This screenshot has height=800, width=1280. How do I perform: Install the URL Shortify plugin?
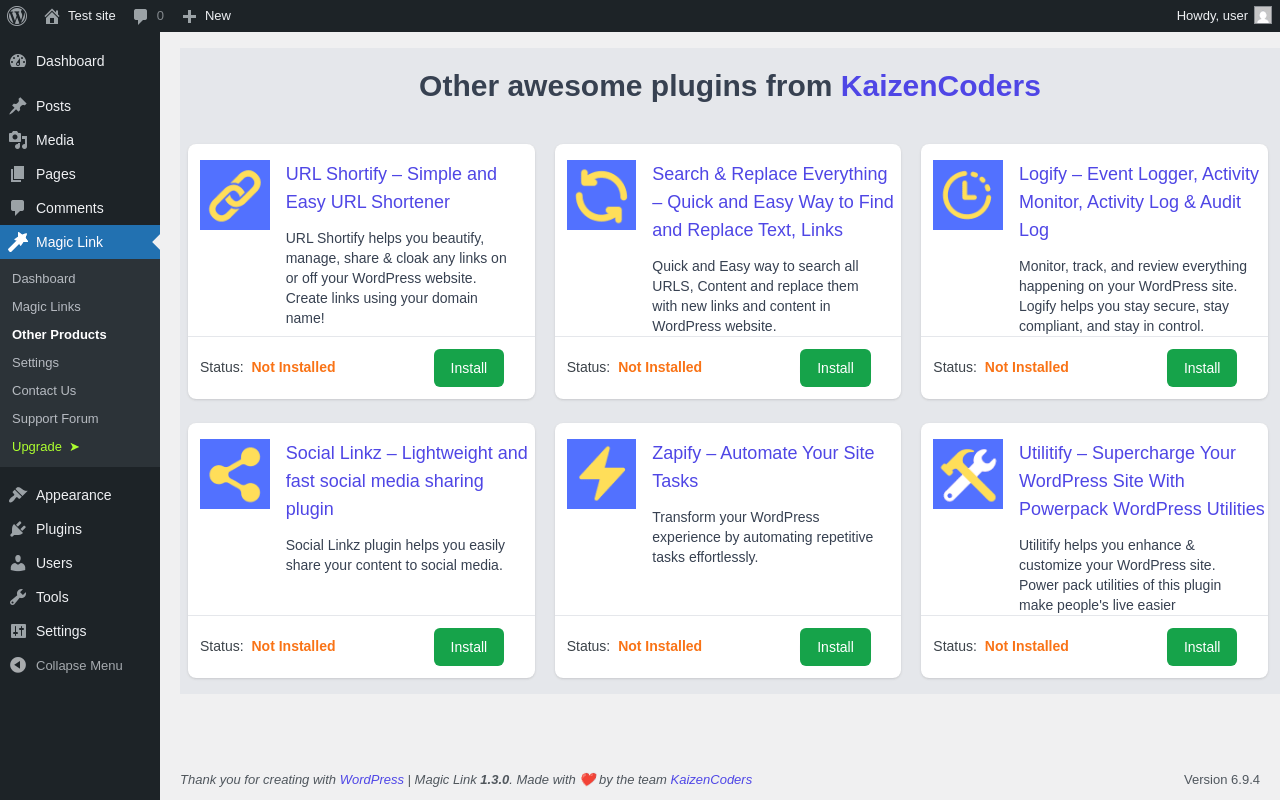pos(468,368)
